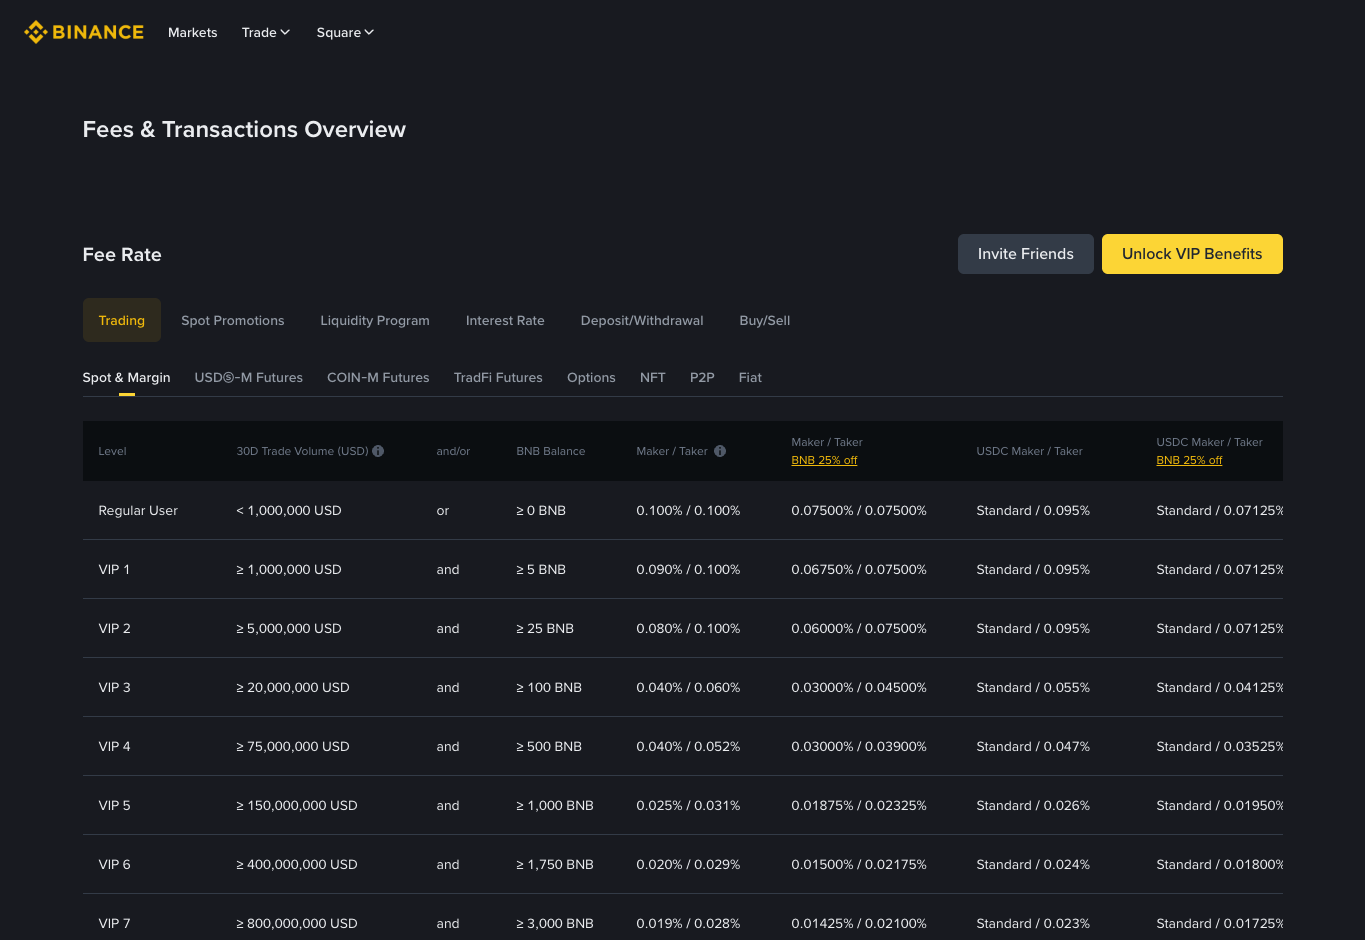Click the VIP 6 row label
This screenshot has height=940, width=1365.
(114, 865)
